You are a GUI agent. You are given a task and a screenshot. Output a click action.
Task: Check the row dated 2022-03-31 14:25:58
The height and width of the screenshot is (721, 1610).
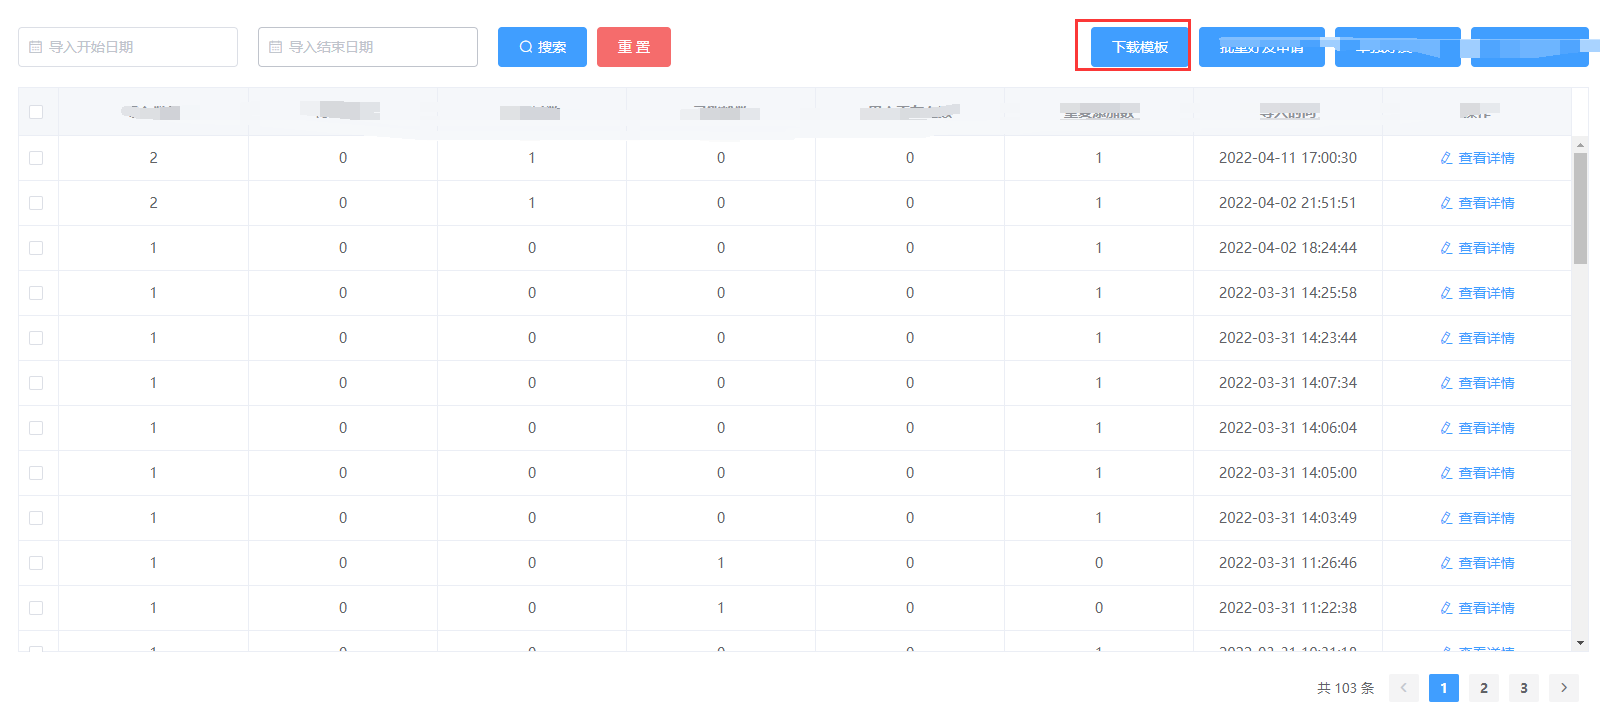[36, 293]
